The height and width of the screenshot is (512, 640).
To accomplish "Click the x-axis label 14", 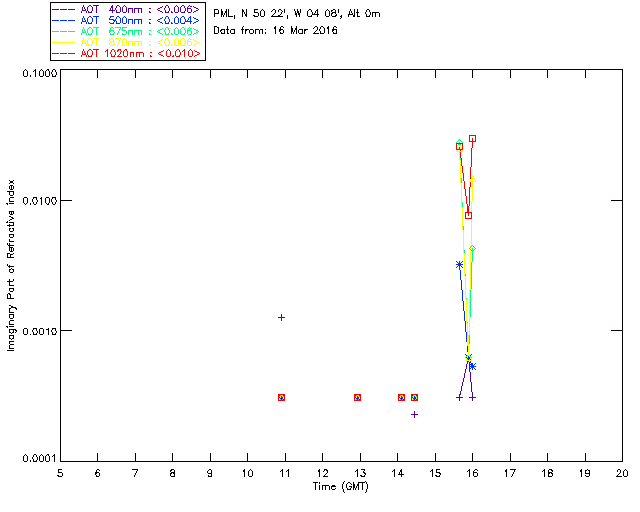I will [x=398, y=473].
